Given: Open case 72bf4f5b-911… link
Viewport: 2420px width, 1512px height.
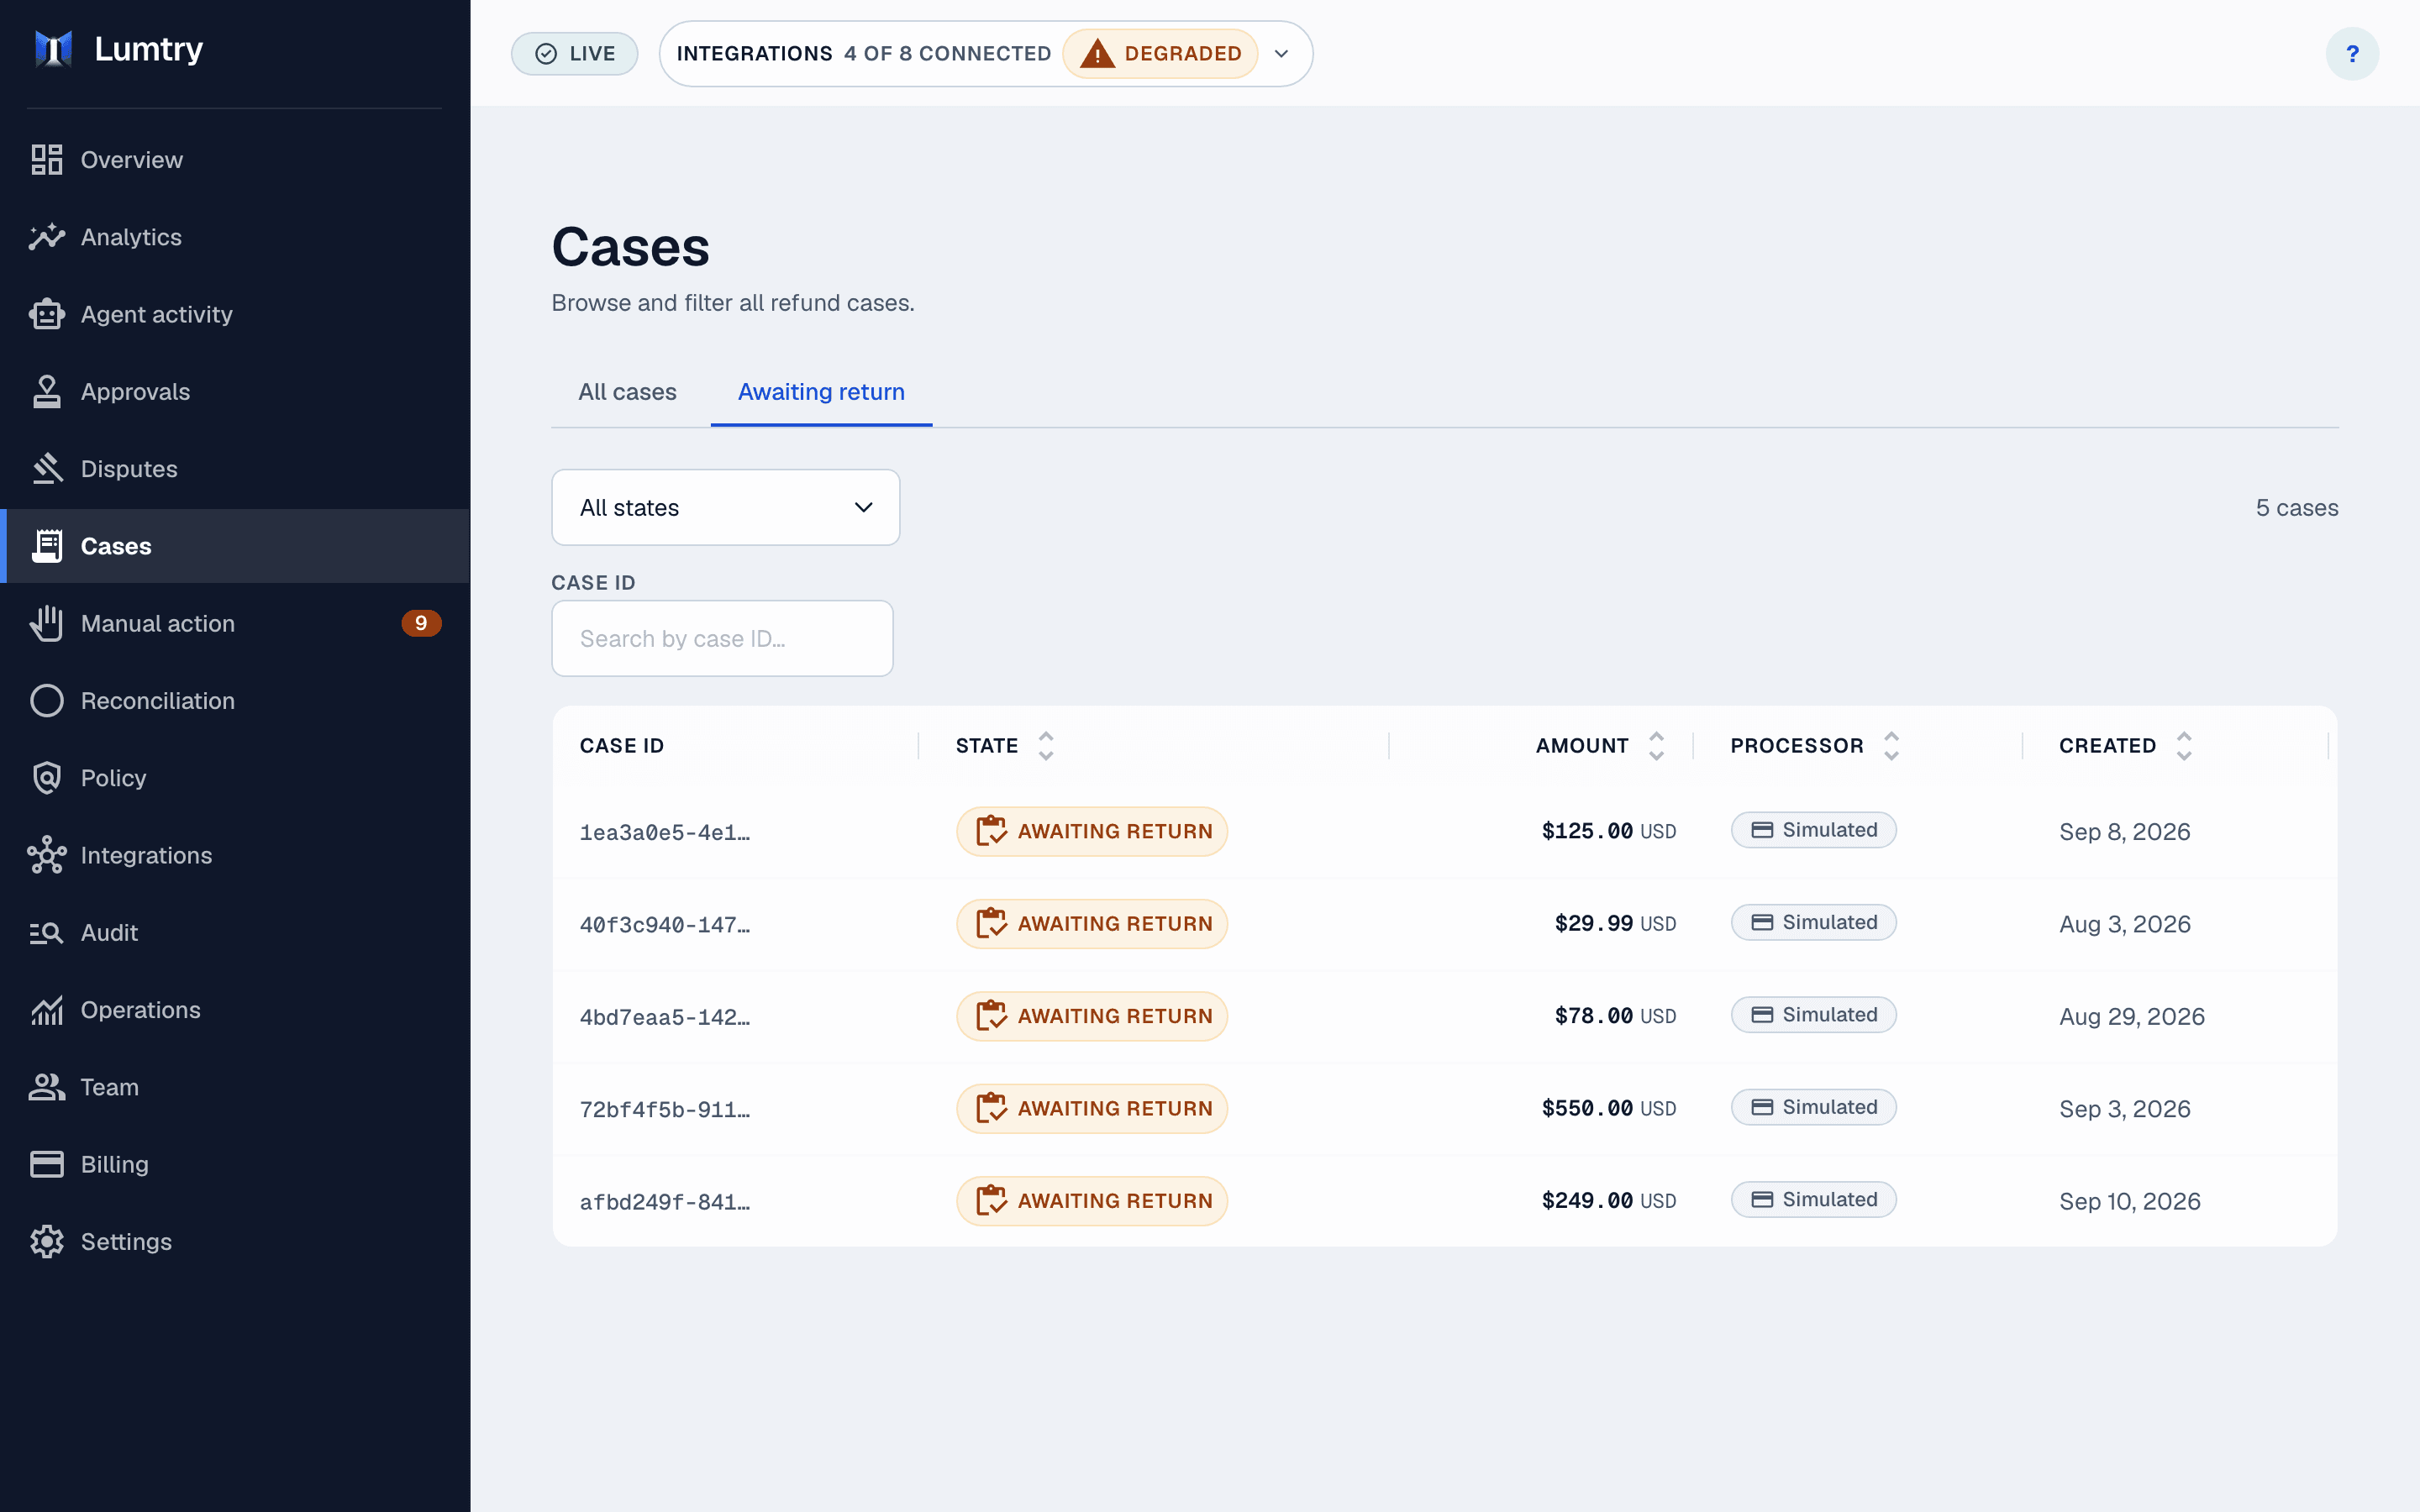Looking at the screenshot, I should pos(665,1109).
